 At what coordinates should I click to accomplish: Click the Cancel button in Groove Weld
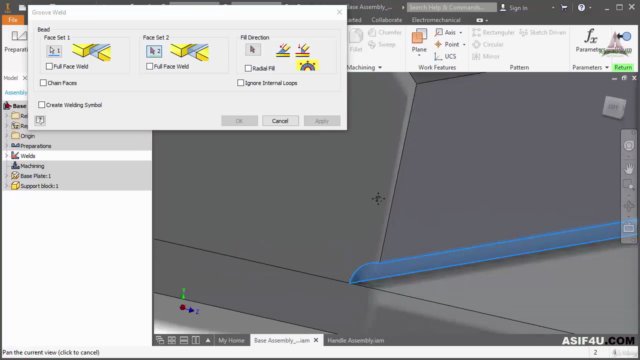tap(280, 121)
